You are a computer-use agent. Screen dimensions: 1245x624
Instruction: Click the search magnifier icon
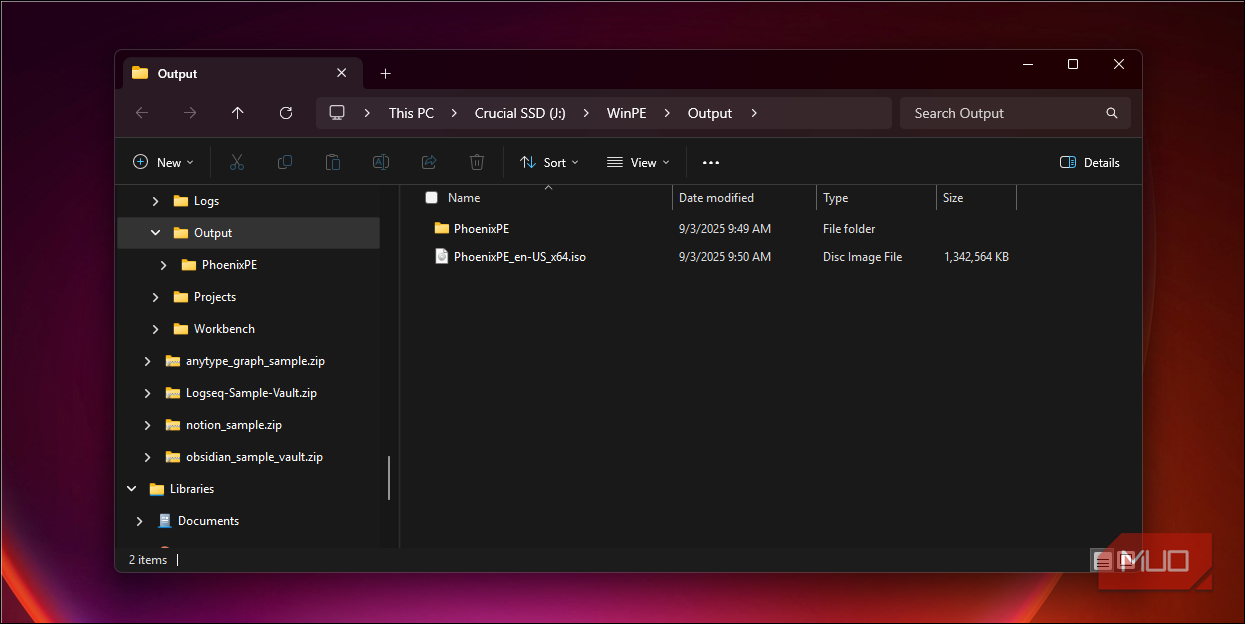coord(1112,113)
